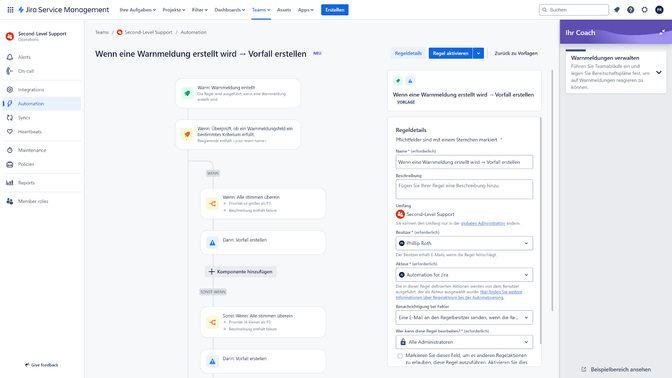
Task: Open the Alle Administratoren dropdown
Action: click(x=464, y=342)
